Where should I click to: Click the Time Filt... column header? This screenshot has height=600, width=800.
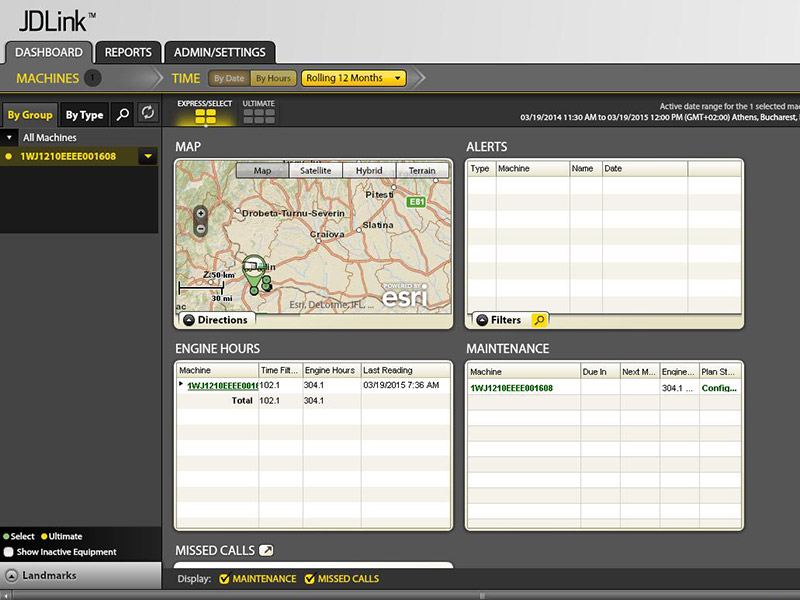[280, 370]
